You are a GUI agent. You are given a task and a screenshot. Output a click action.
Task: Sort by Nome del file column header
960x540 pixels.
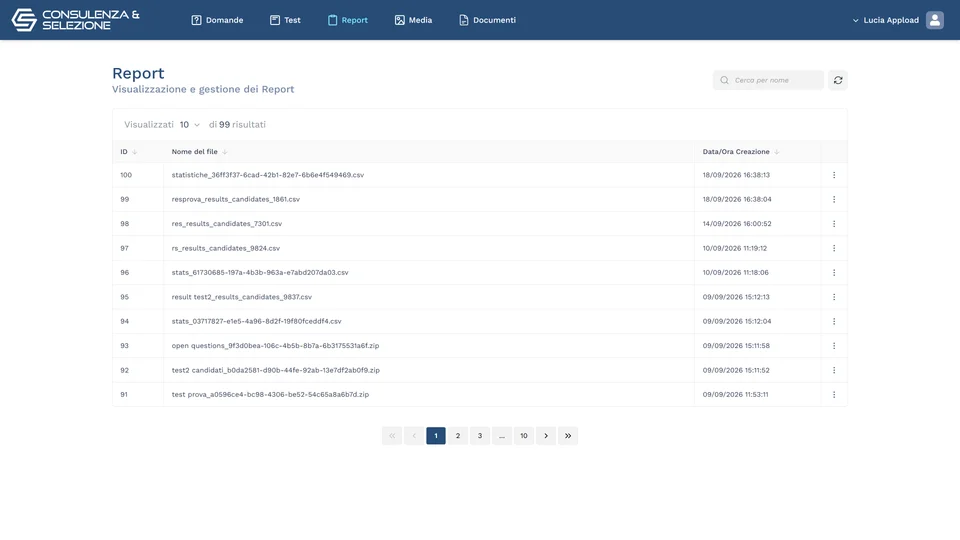coord(200,152)
